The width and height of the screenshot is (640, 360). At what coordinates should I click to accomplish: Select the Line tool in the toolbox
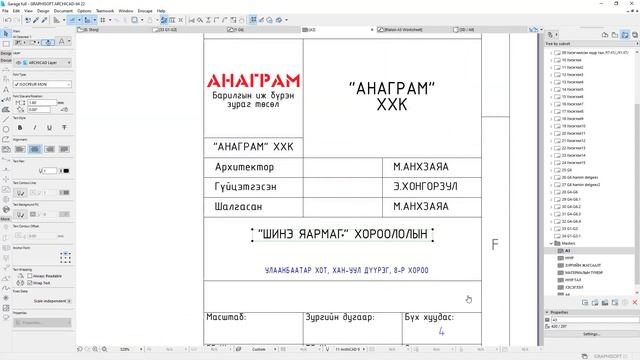[x=6, y=119]
